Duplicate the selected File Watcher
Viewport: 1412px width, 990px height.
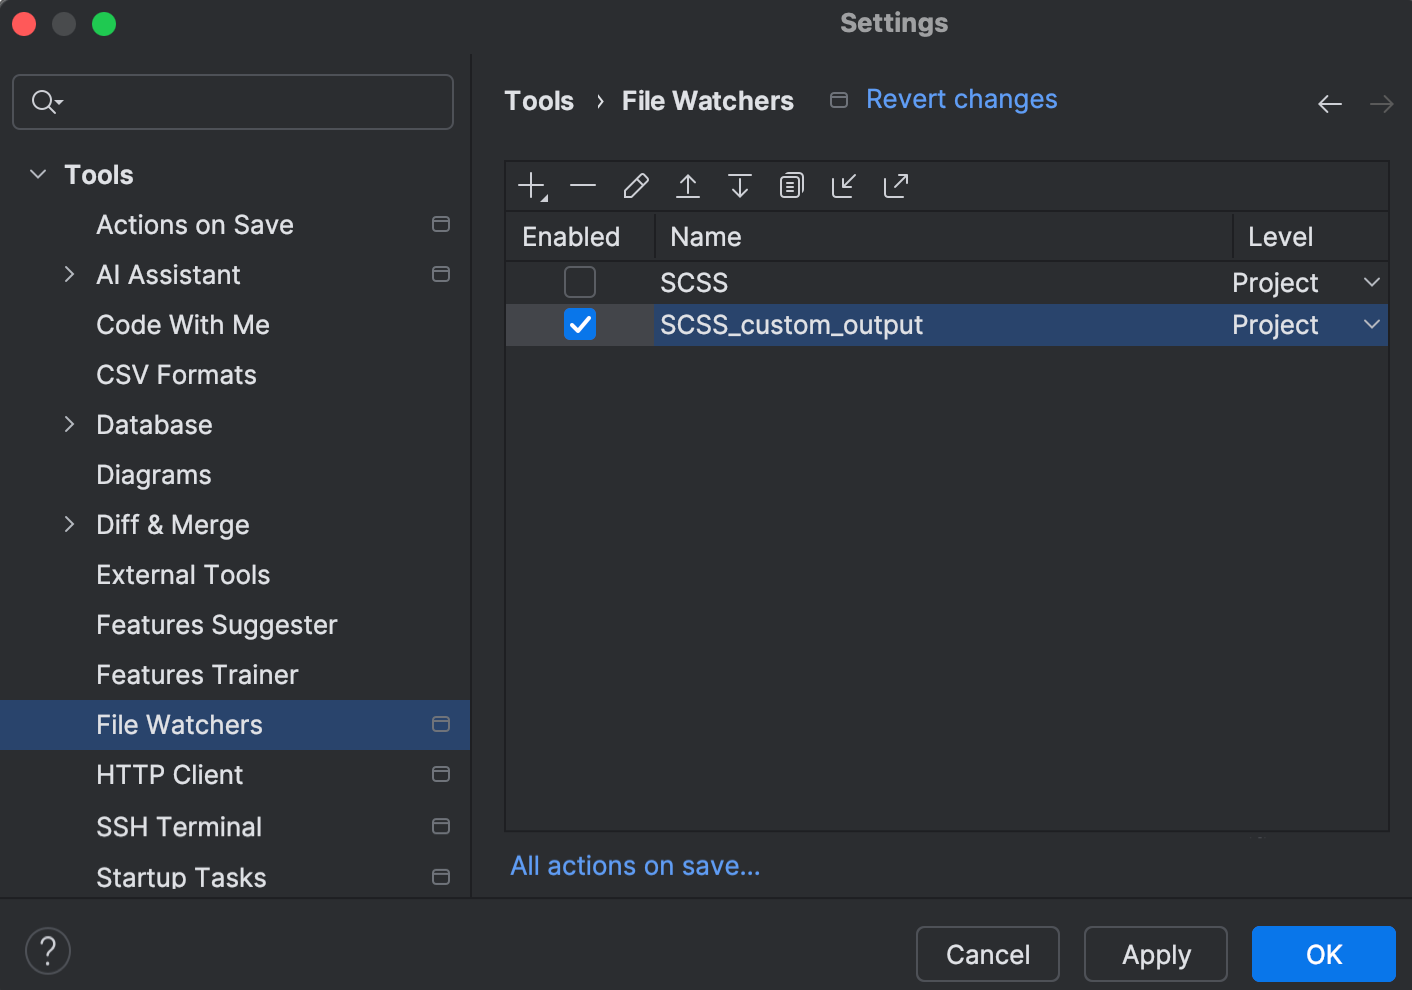[x=791, y=186]
